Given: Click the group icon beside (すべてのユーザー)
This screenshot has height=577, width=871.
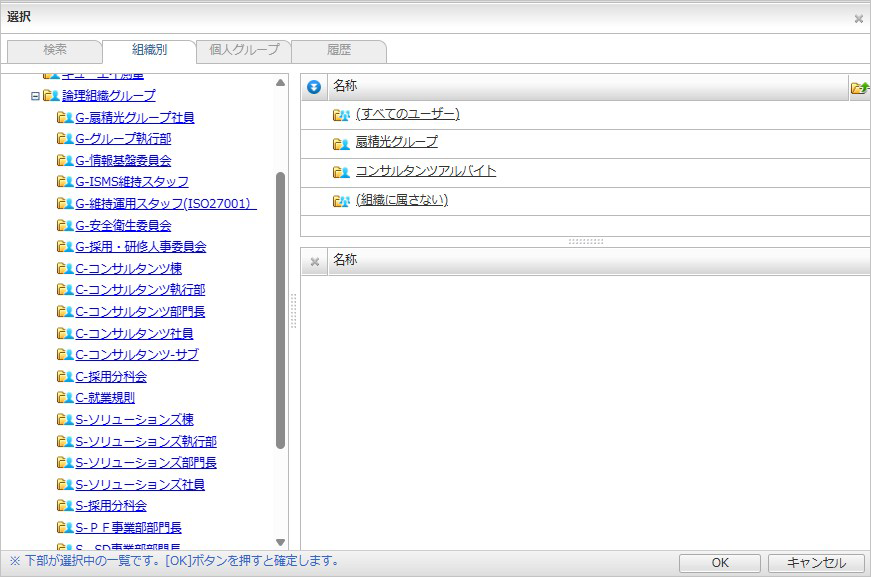Looking at the screenshot, I should click(341, 115).
